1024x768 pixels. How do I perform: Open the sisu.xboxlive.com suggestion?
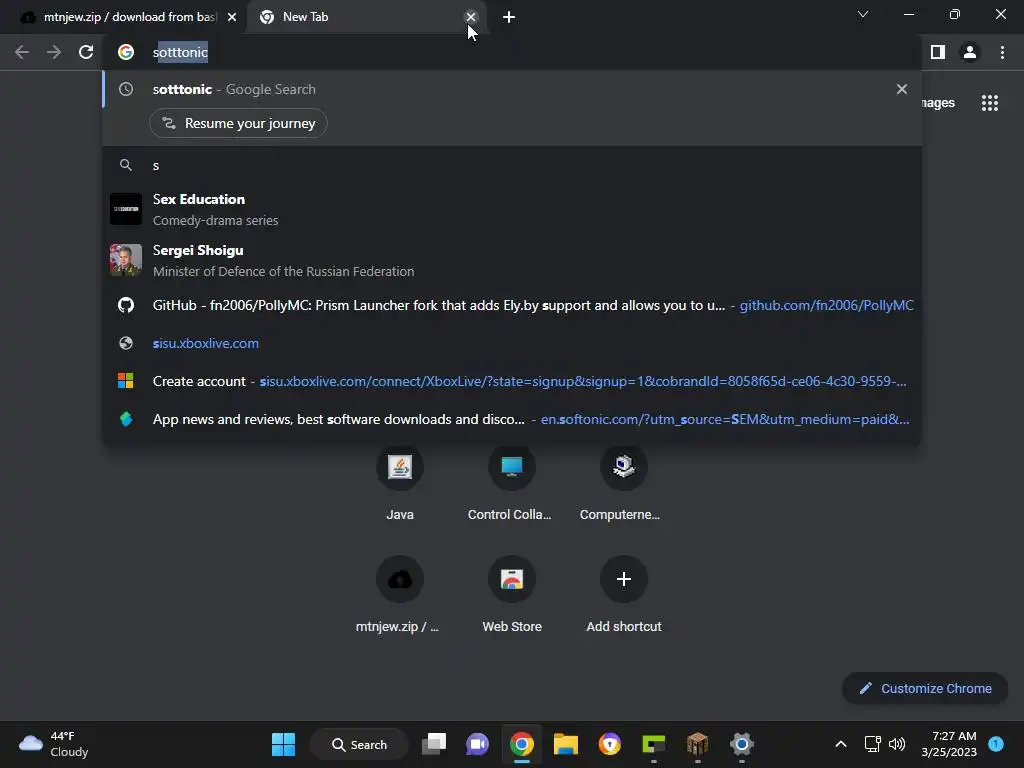click(x=512, y=344)
